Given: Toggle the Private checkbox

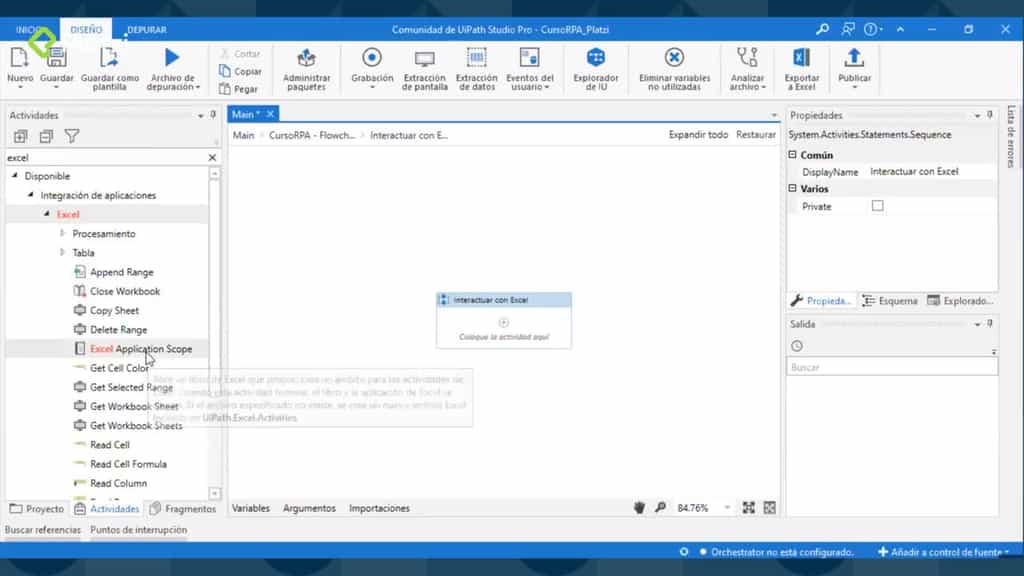Looking at the screenshot, I should coord(878,206).
